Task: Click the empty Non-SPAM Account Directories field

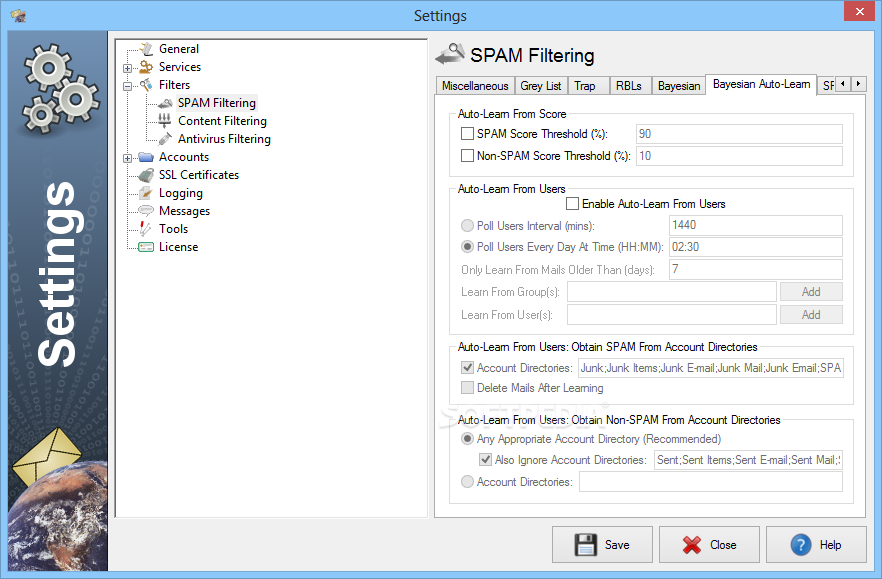Action: pyautogui.click(x=711, y=482)
